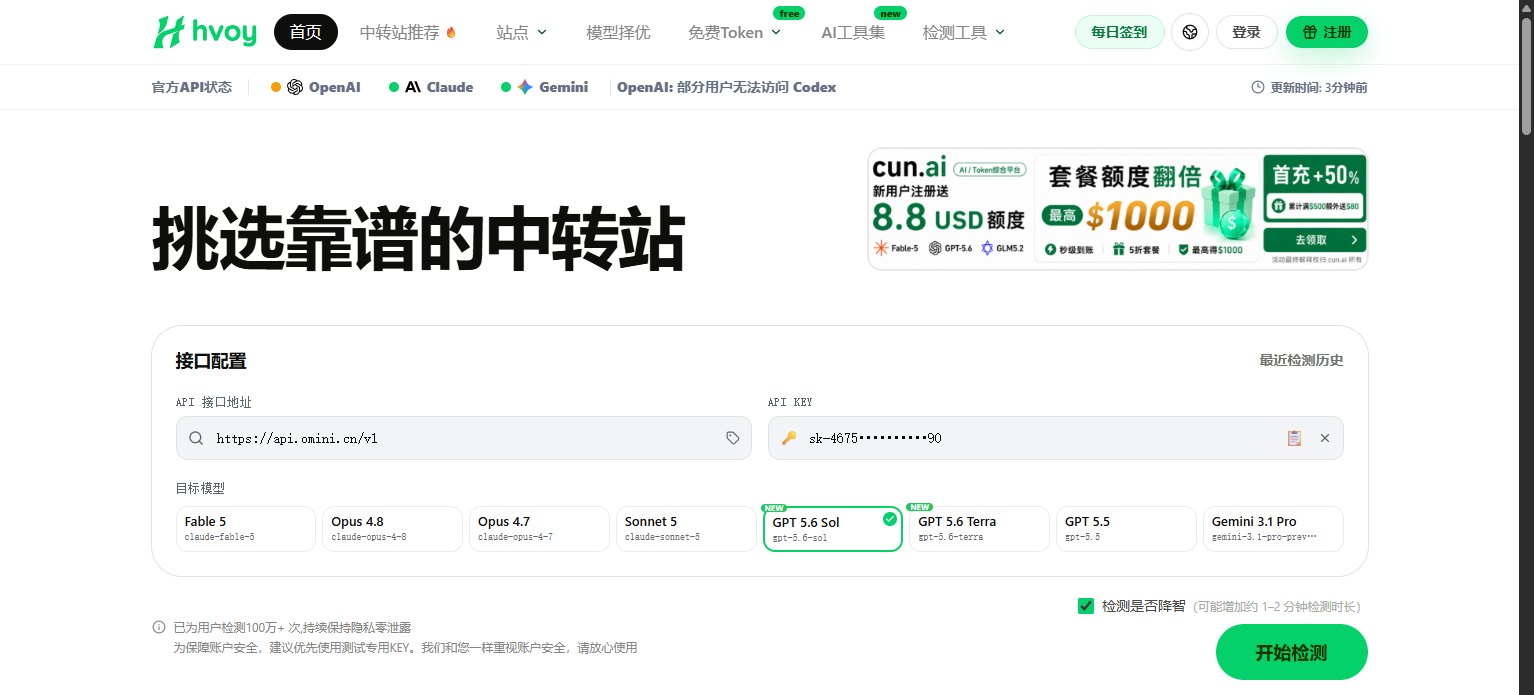Select the Opus 4.8 model
The image size is (1534, 695).
click(x=392, y=529)
